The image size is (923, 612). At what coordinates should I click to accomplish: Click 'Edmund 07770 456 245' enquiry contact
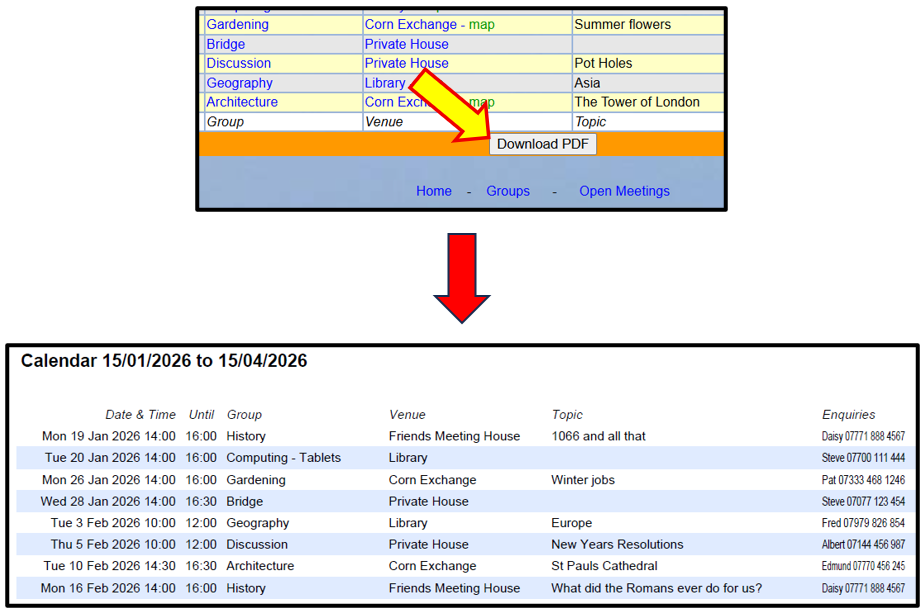click(x=863, y=566)
